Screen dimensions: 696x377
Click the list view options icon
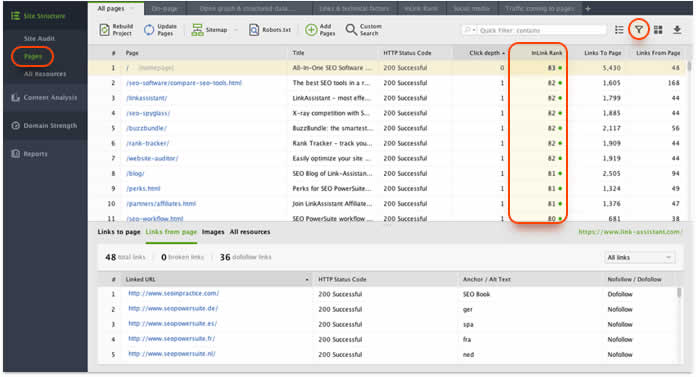(x=619, y=30)
